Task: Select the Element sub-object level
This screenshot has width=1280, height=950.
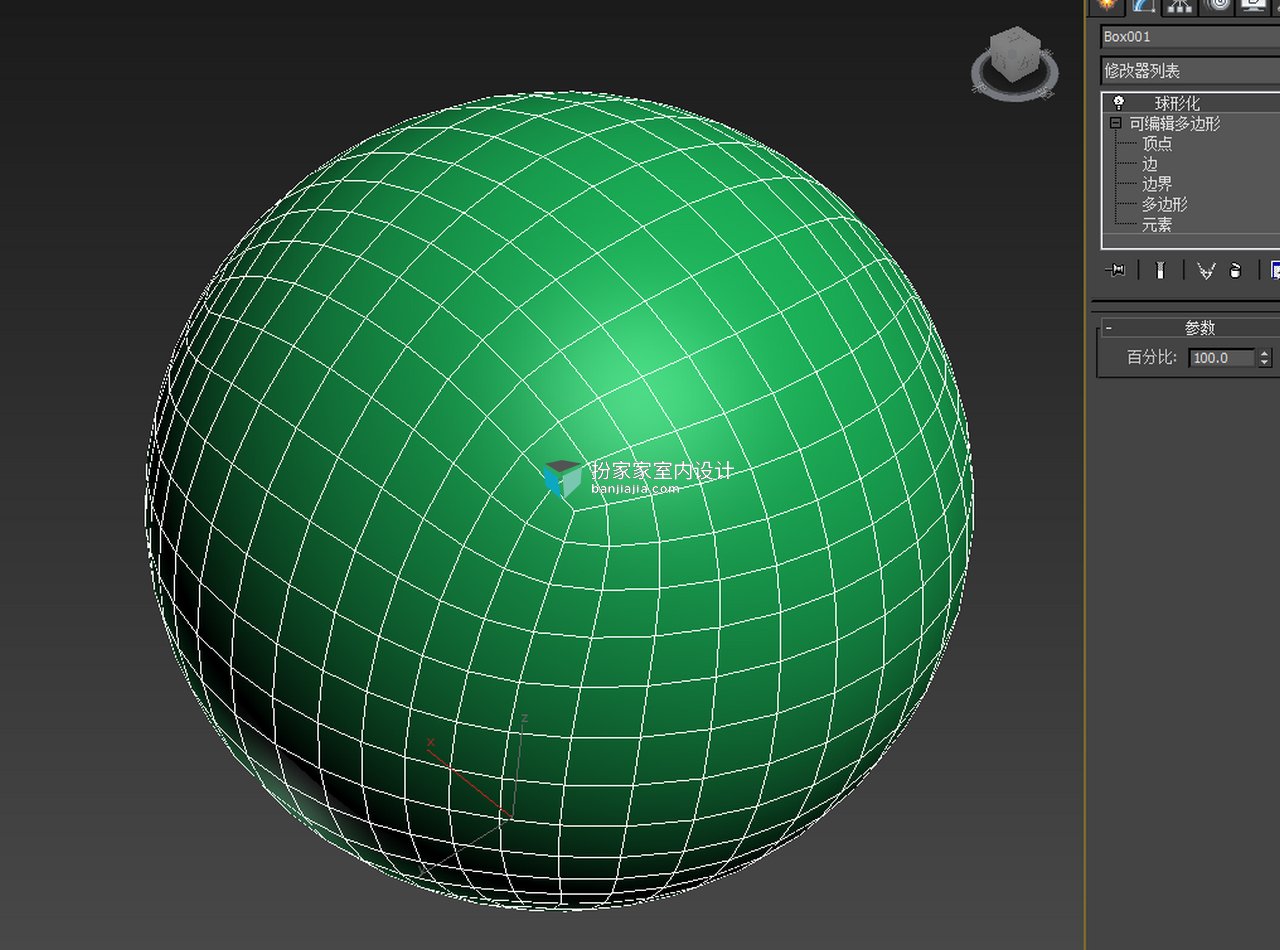Action: click(1157, 225)
